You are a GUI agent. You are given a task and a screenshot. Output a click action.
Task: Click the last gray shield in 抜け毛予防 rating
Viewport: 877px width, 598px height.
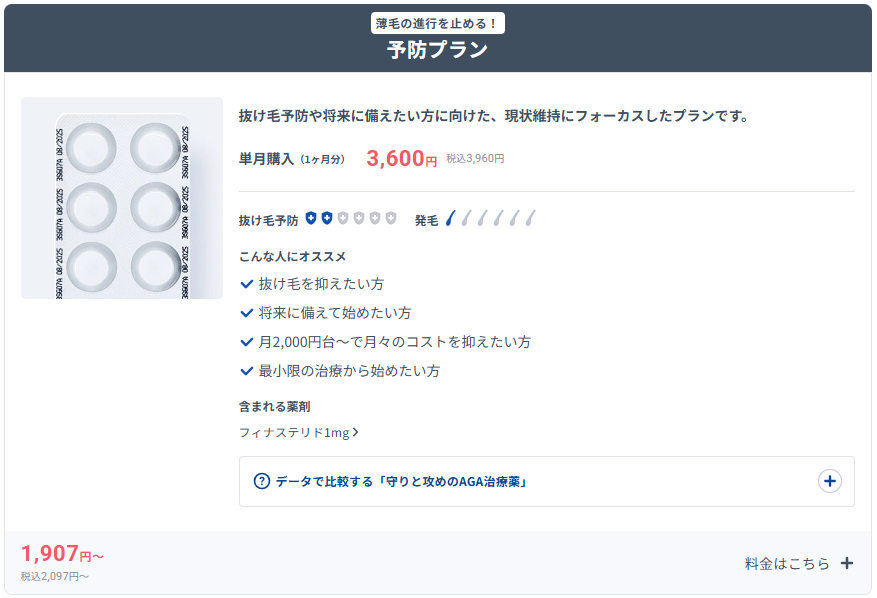click(x=391, y=218)
